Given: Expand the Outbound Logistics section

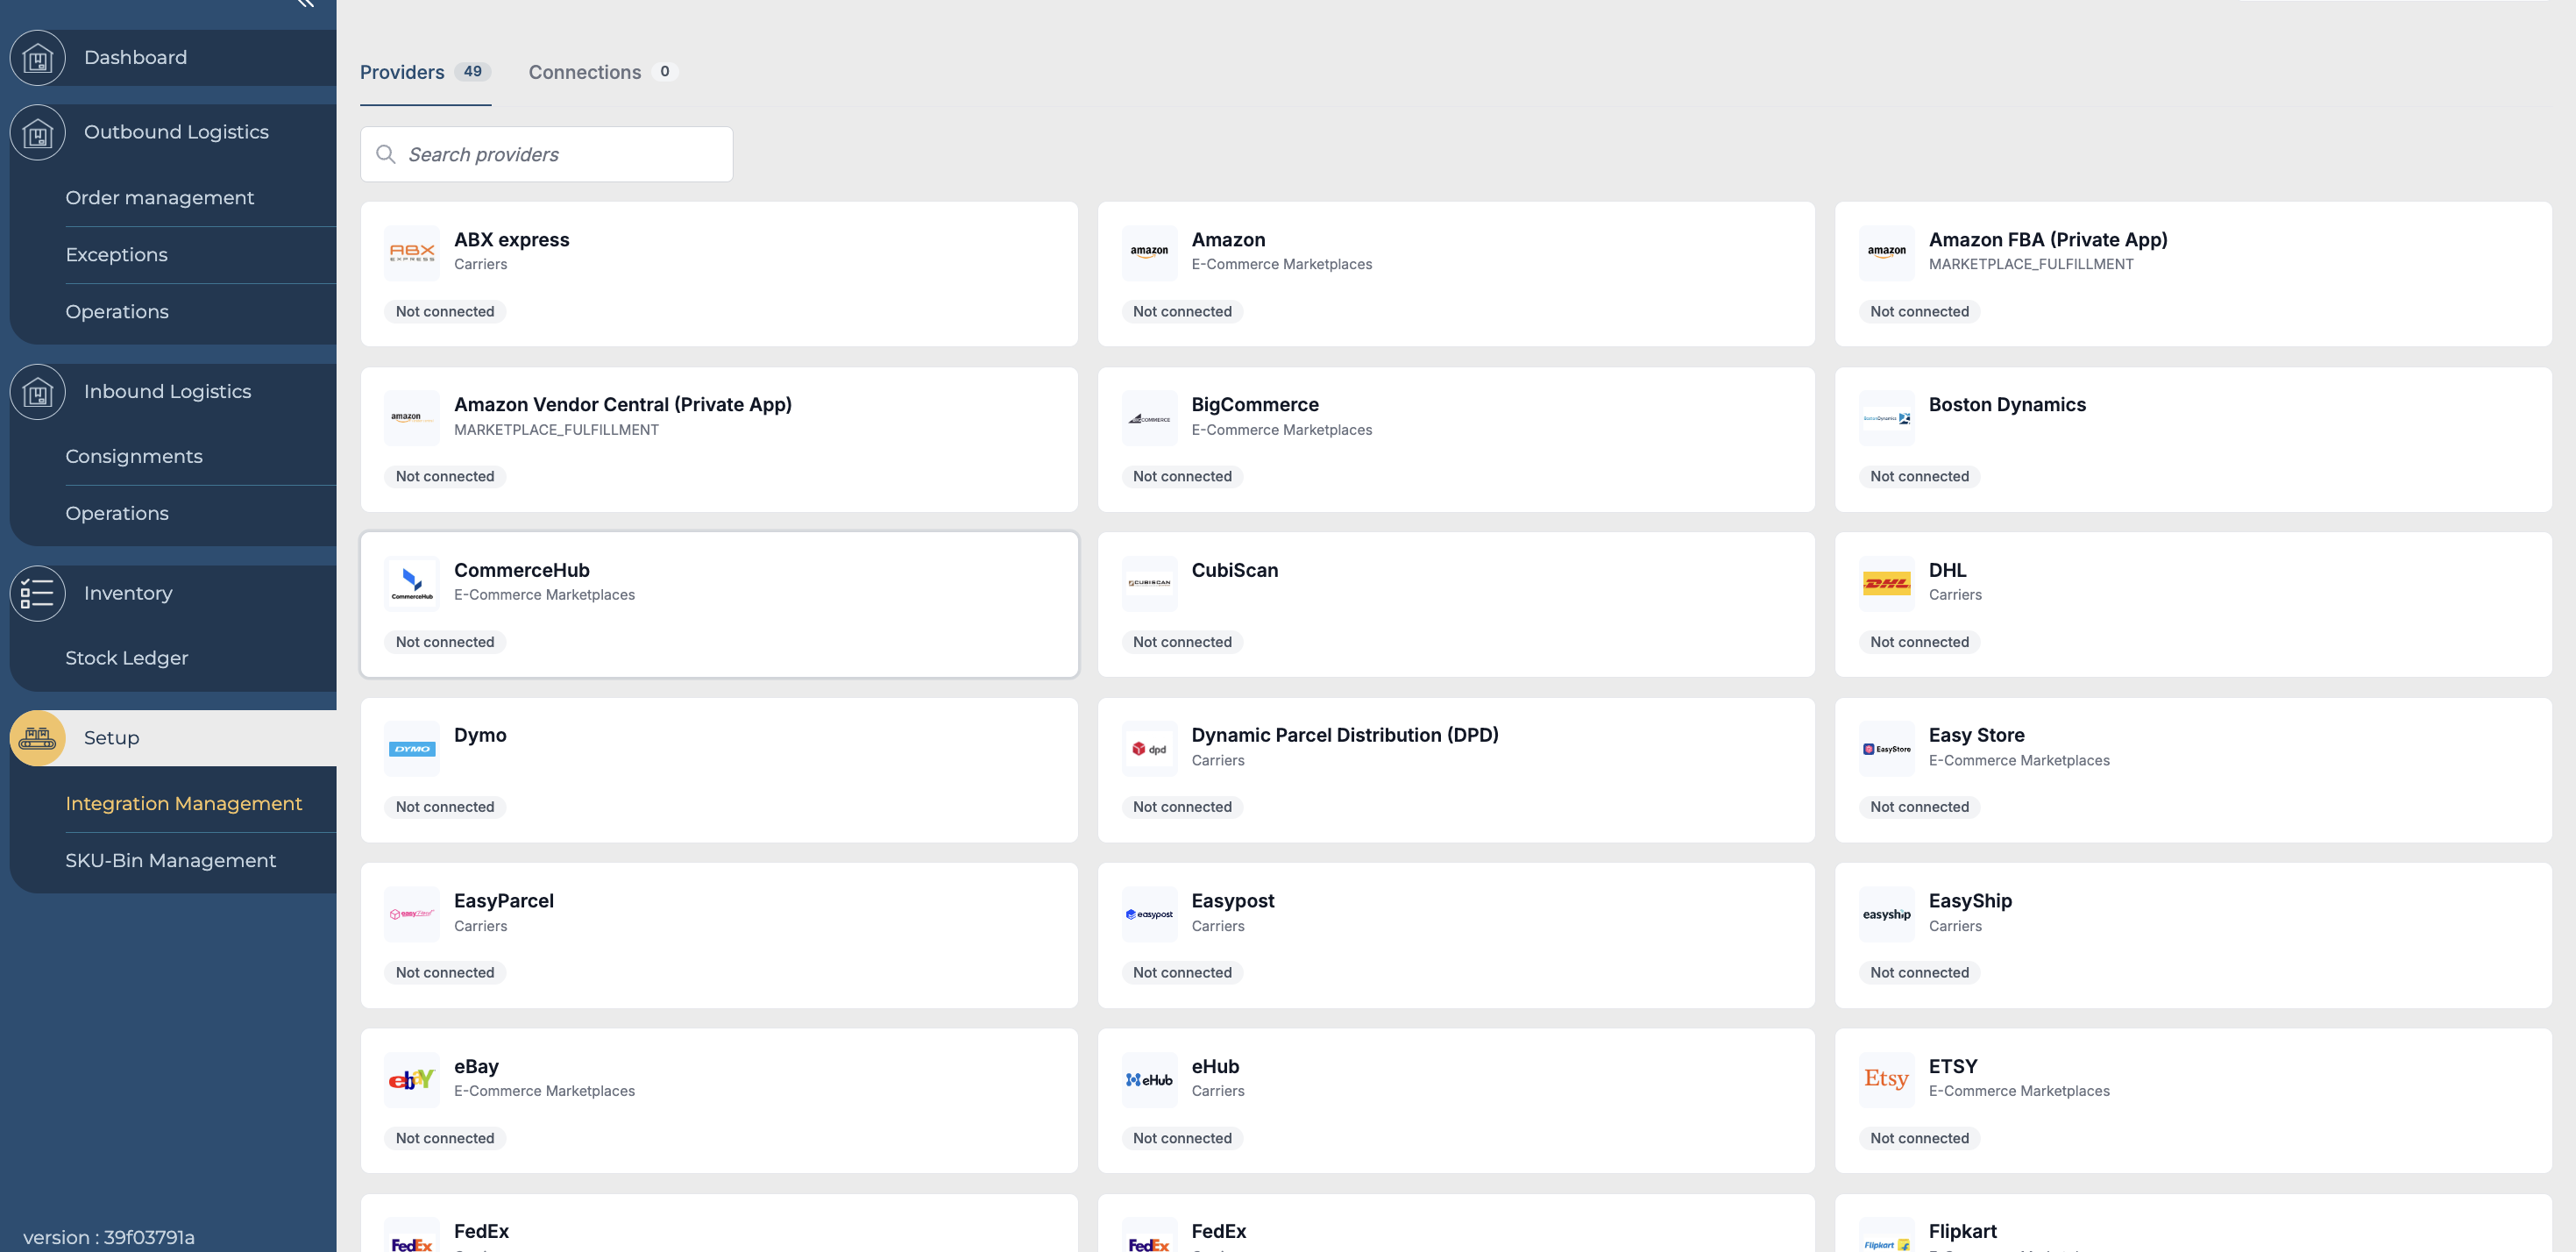Looking at the screenshot, I should point(176,132).
